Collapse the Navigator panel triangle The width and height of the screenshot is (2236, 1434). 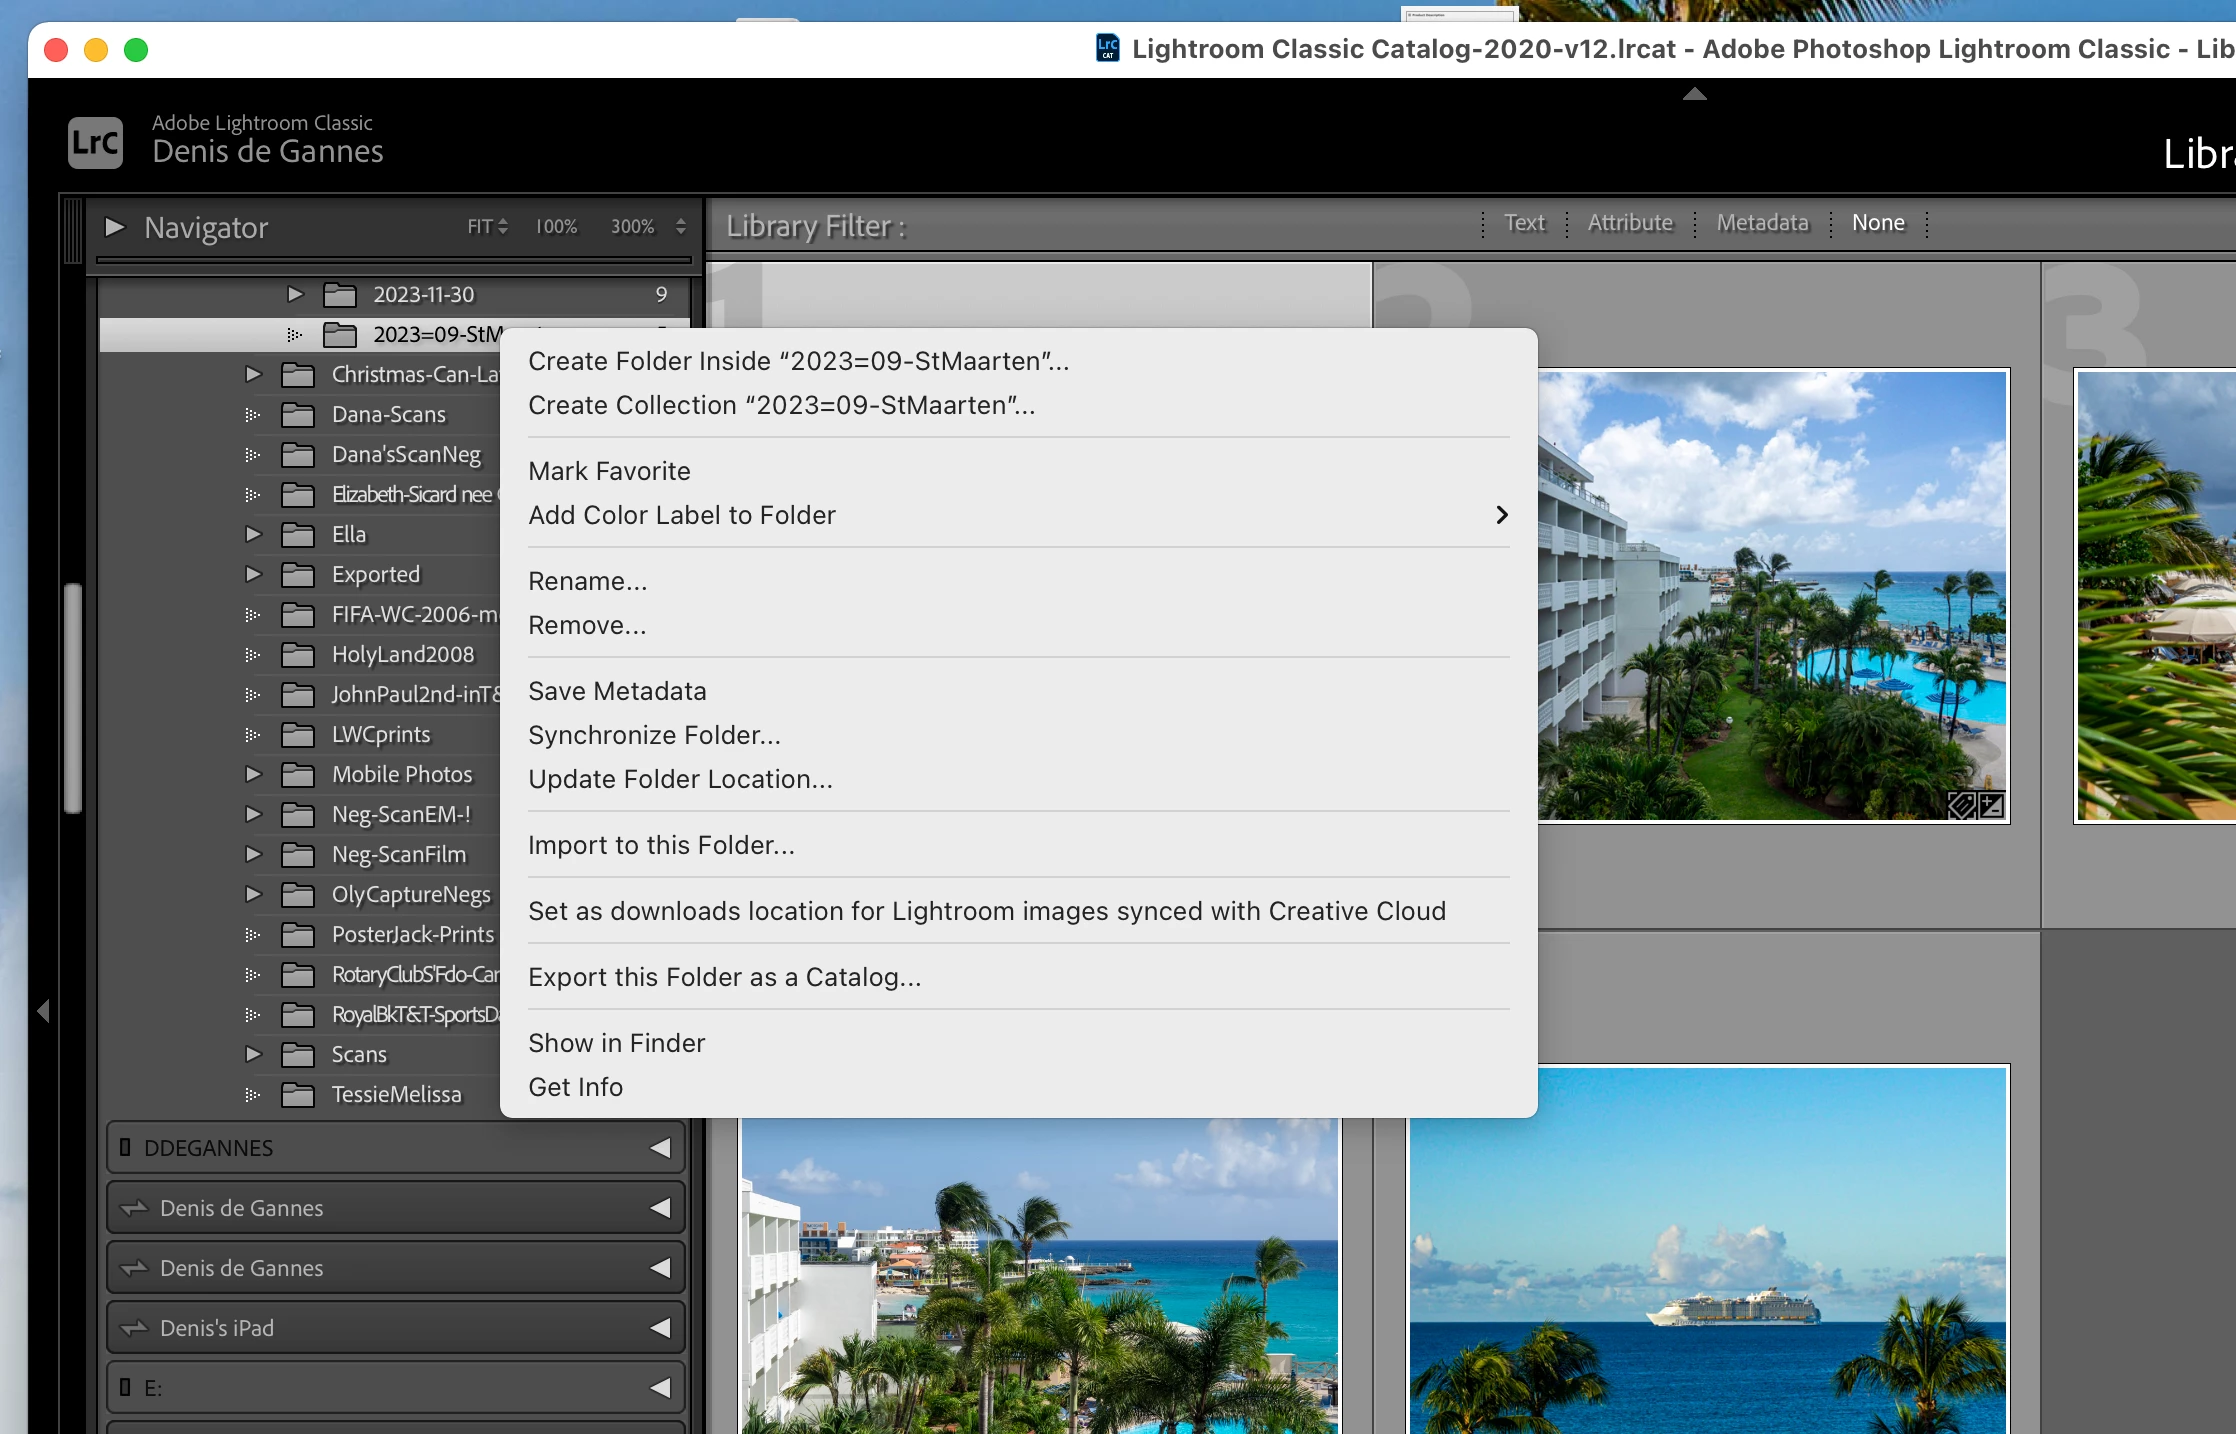114,227
